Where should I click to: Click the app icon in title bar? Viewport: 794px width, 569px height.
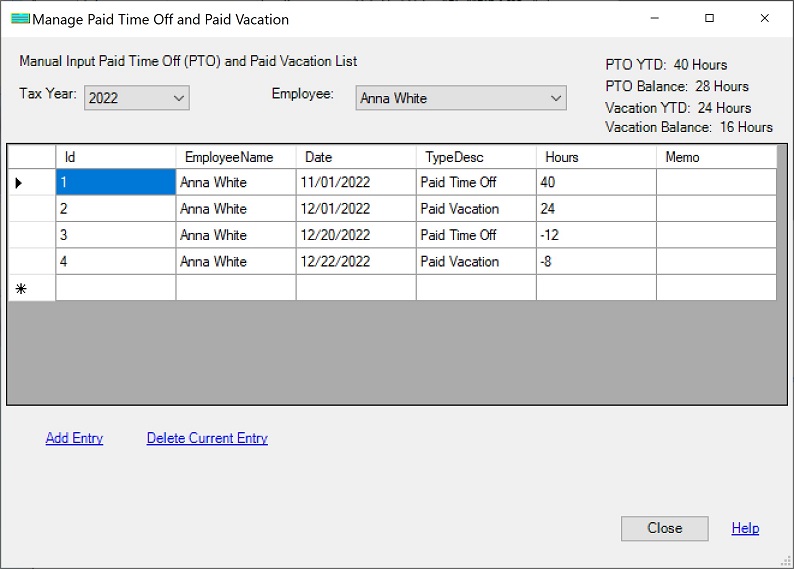point(19,19)
